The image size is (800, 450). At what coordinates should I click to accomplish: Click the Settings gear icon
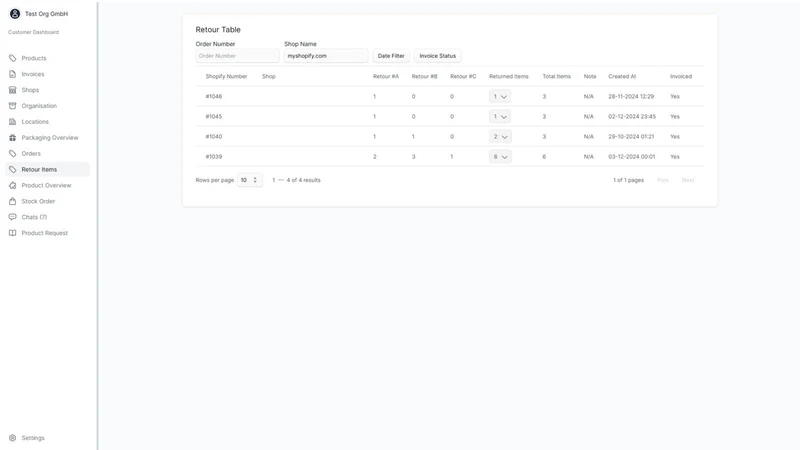pyautogui.click(x=13, y=438)
